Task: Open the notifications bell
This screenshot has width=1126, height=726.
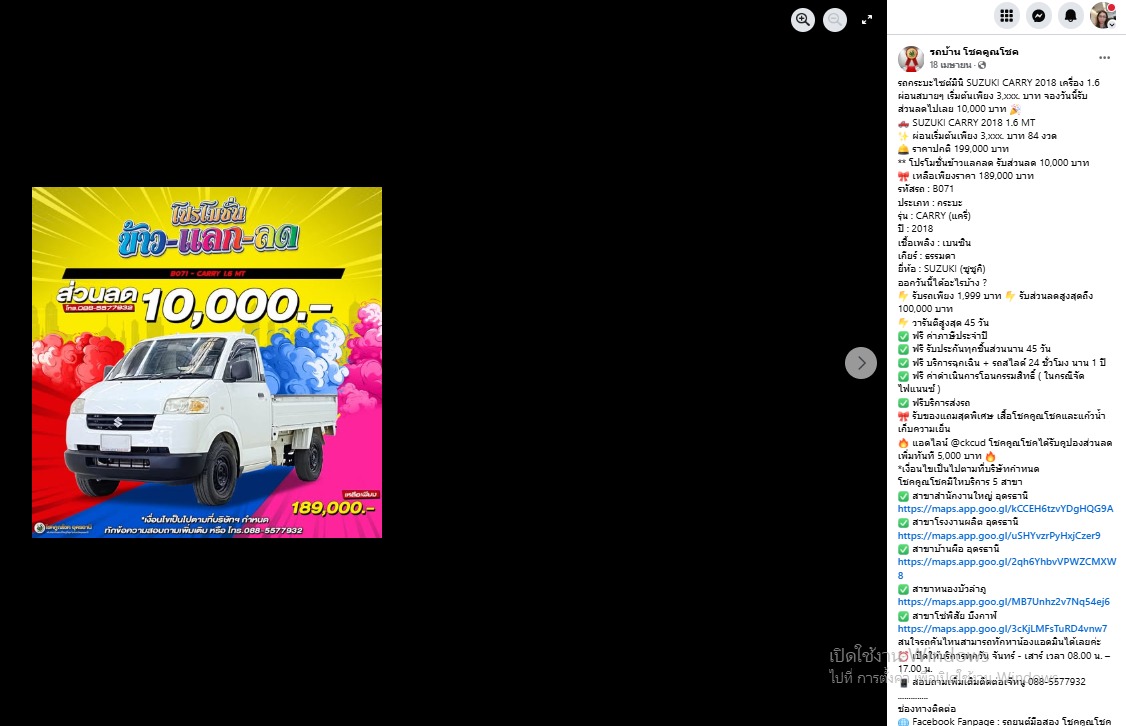Action: coord(1070,15)
